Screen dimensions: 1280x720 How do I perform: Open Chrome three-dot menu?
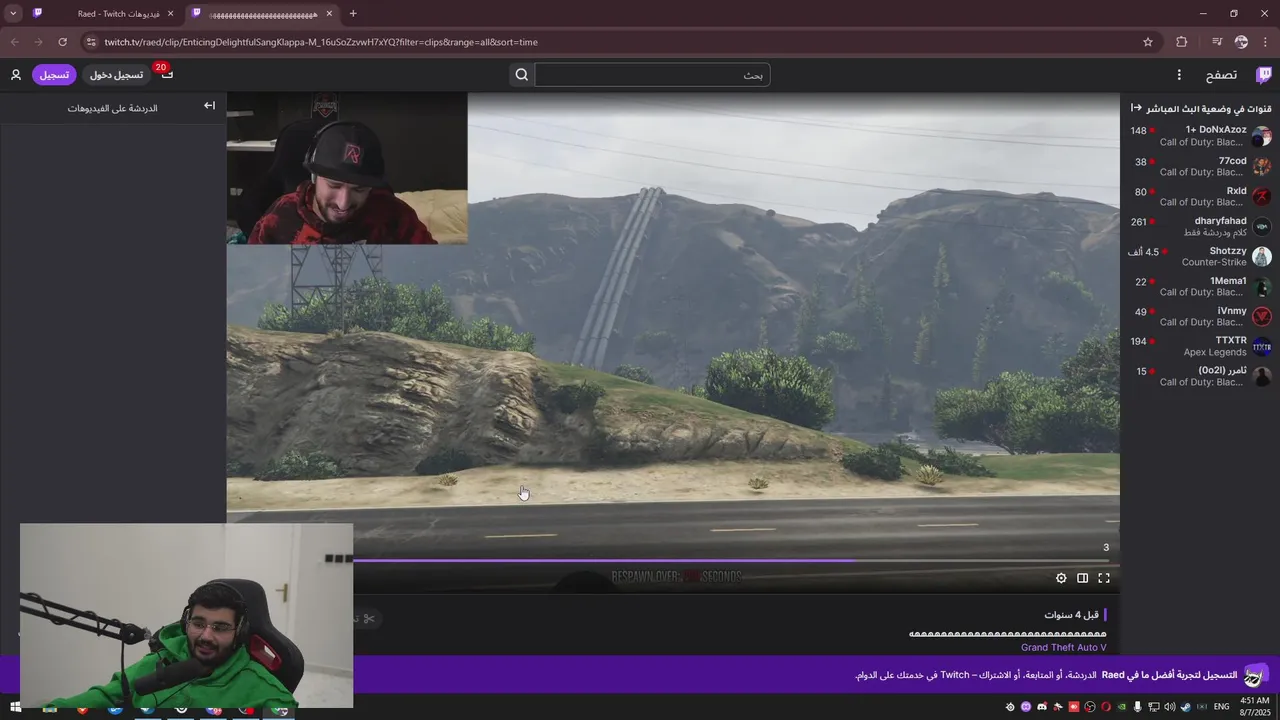(1266, 42)
